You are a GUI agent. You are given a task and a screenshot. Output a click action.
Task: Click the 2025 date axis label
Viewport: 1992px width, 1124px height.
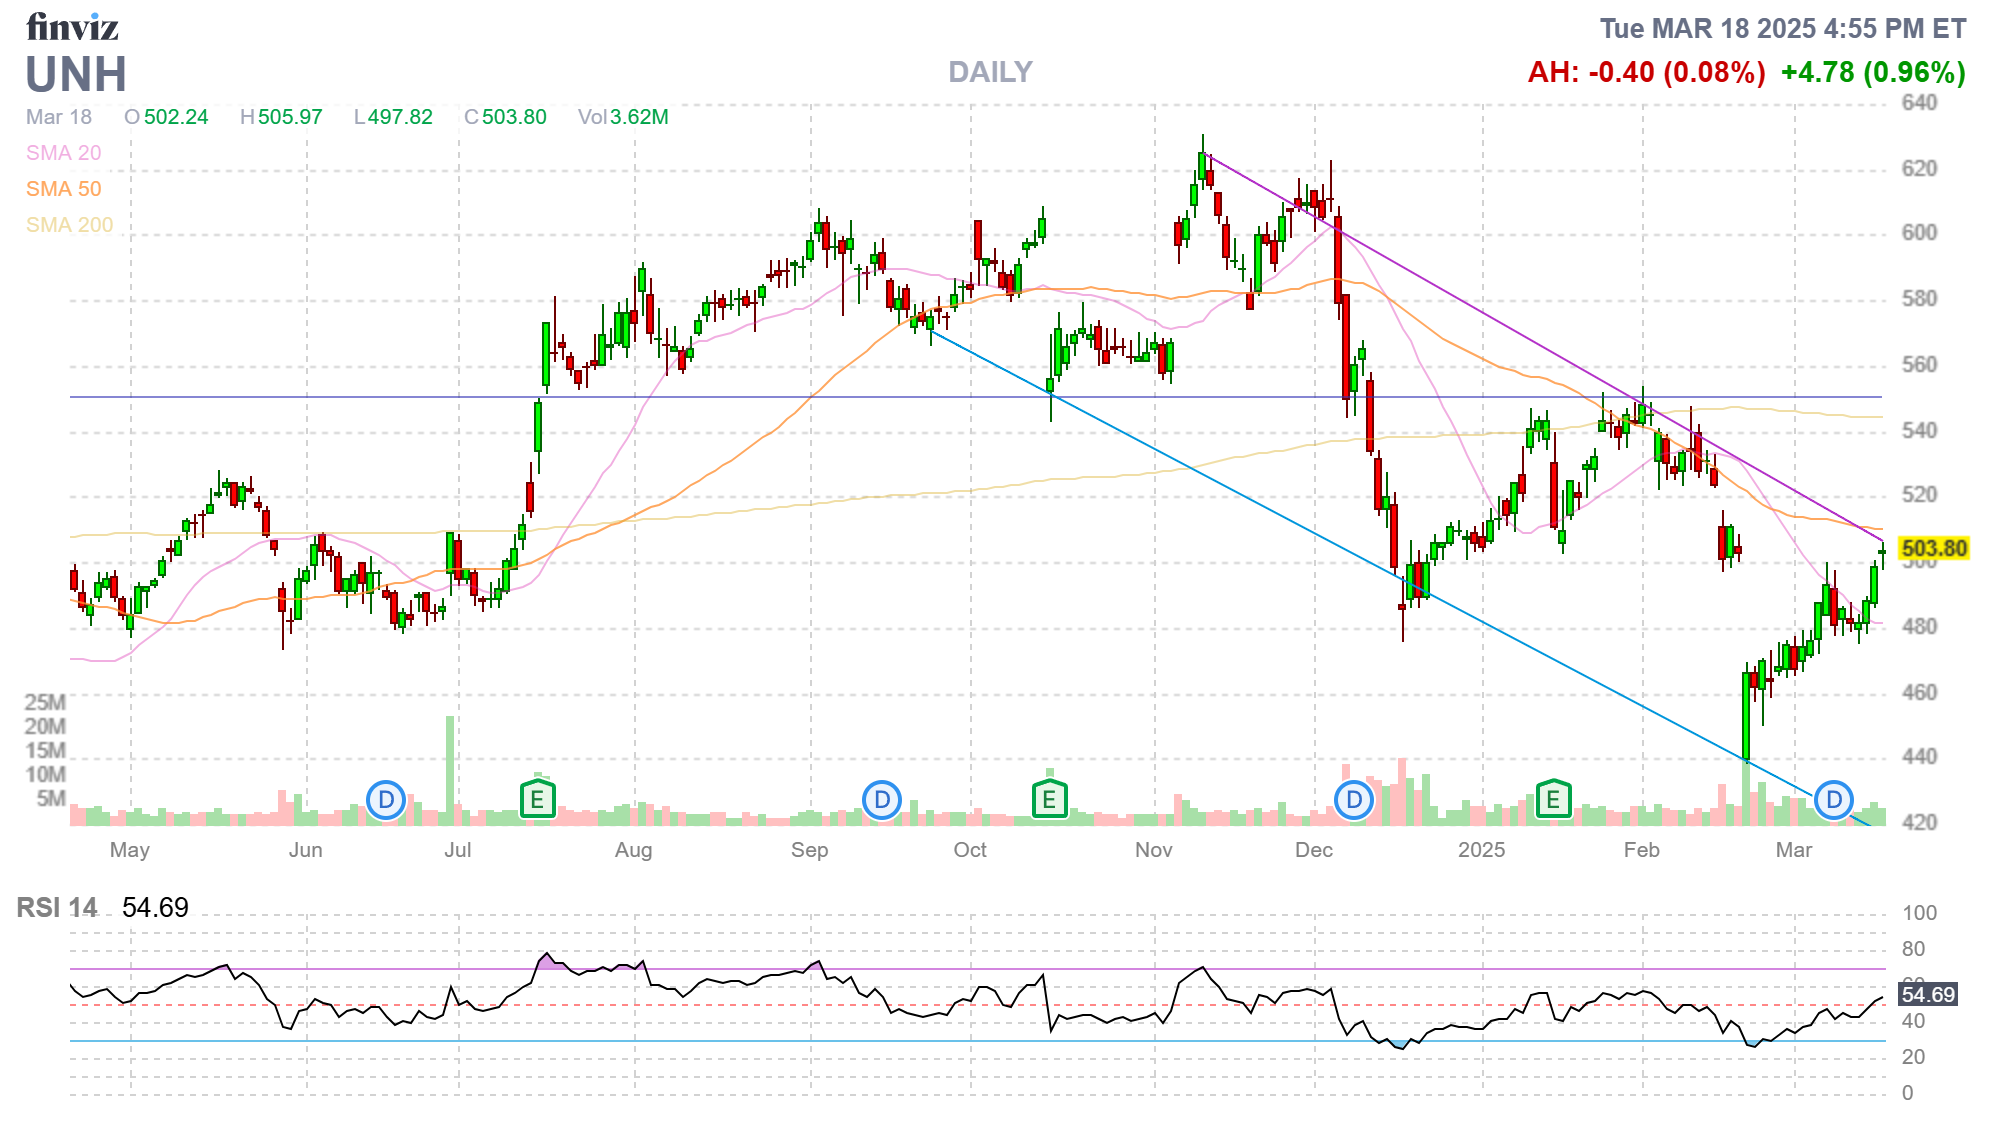pos(1481,850)
